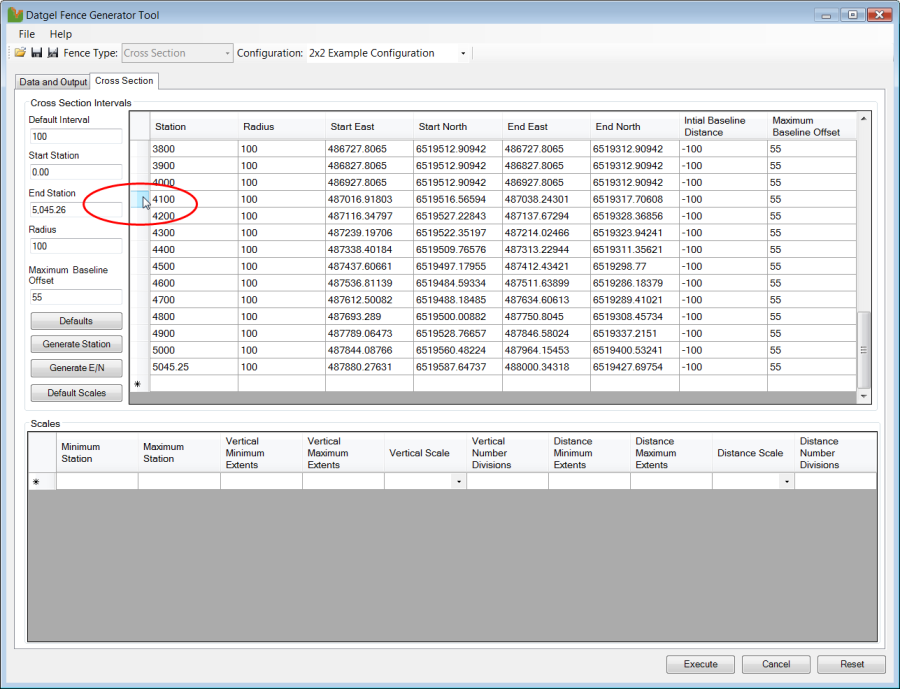Switch to Data and Output tab
The image size is (900, 689).
(52, 82)
